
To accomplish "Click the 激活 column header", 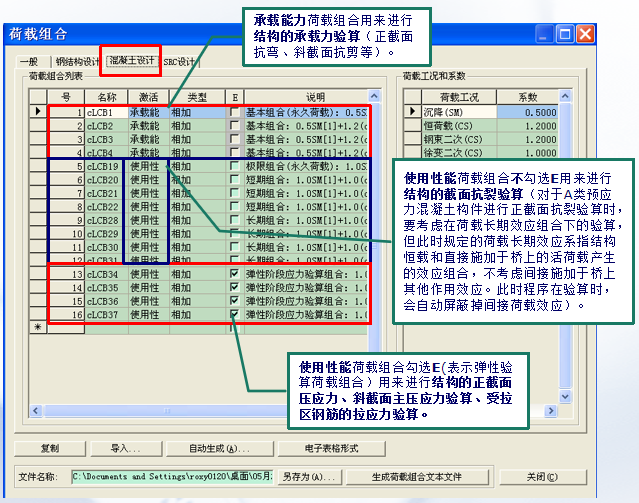I will coord(148,97).
